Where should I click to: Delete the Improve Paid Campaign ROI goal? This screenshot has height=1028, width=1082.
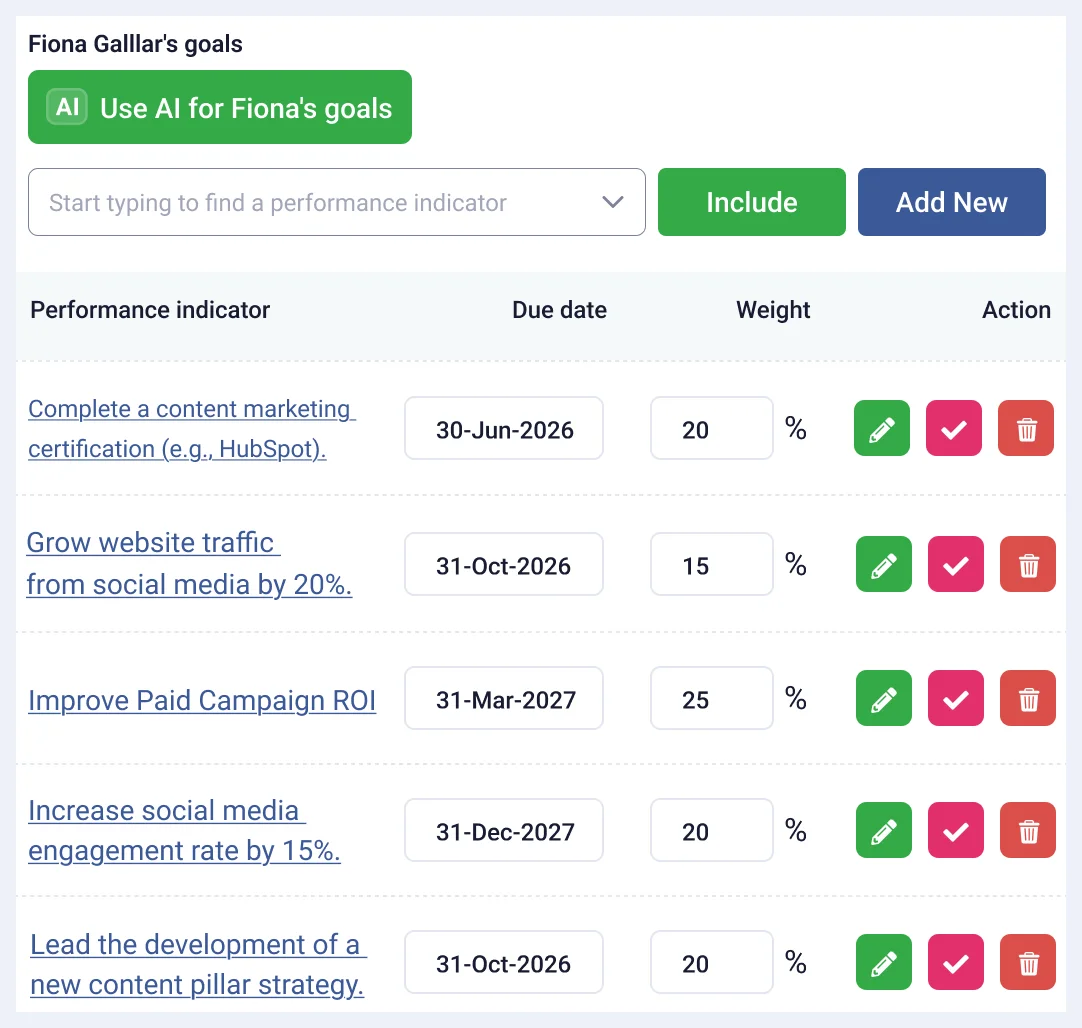[x=1028, y=698]
